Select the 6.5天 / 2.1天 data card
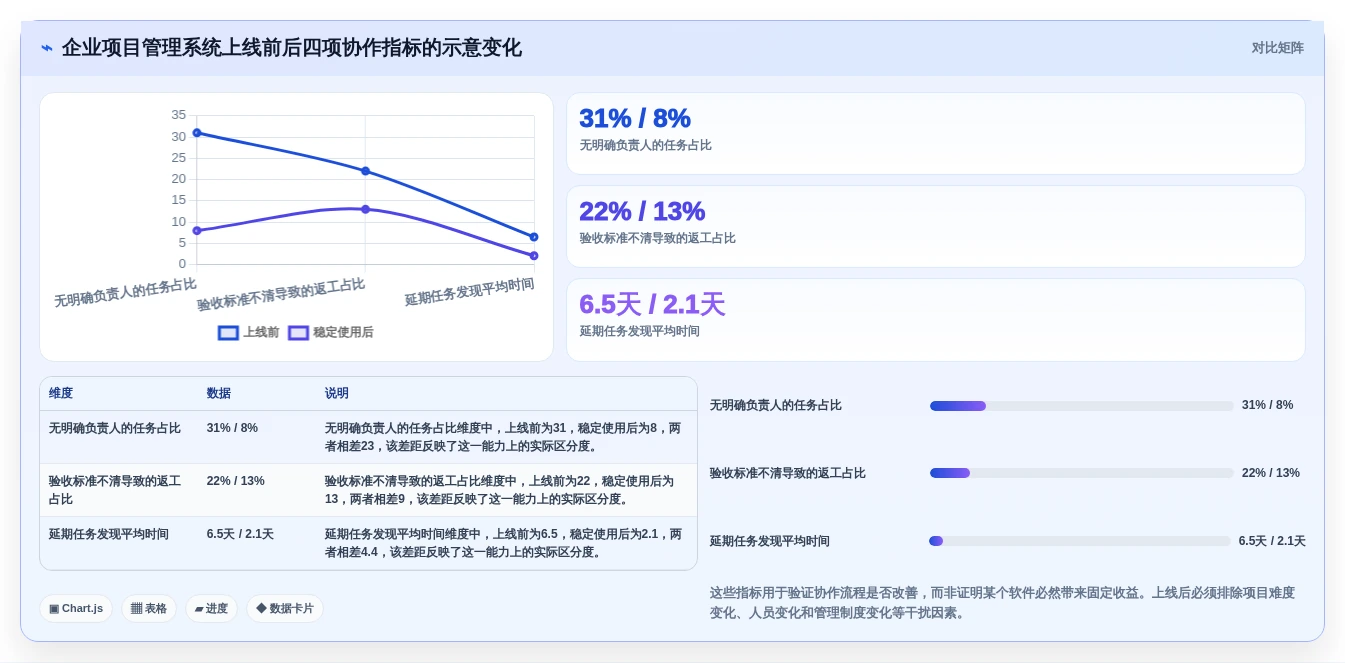 coord(935,320)
